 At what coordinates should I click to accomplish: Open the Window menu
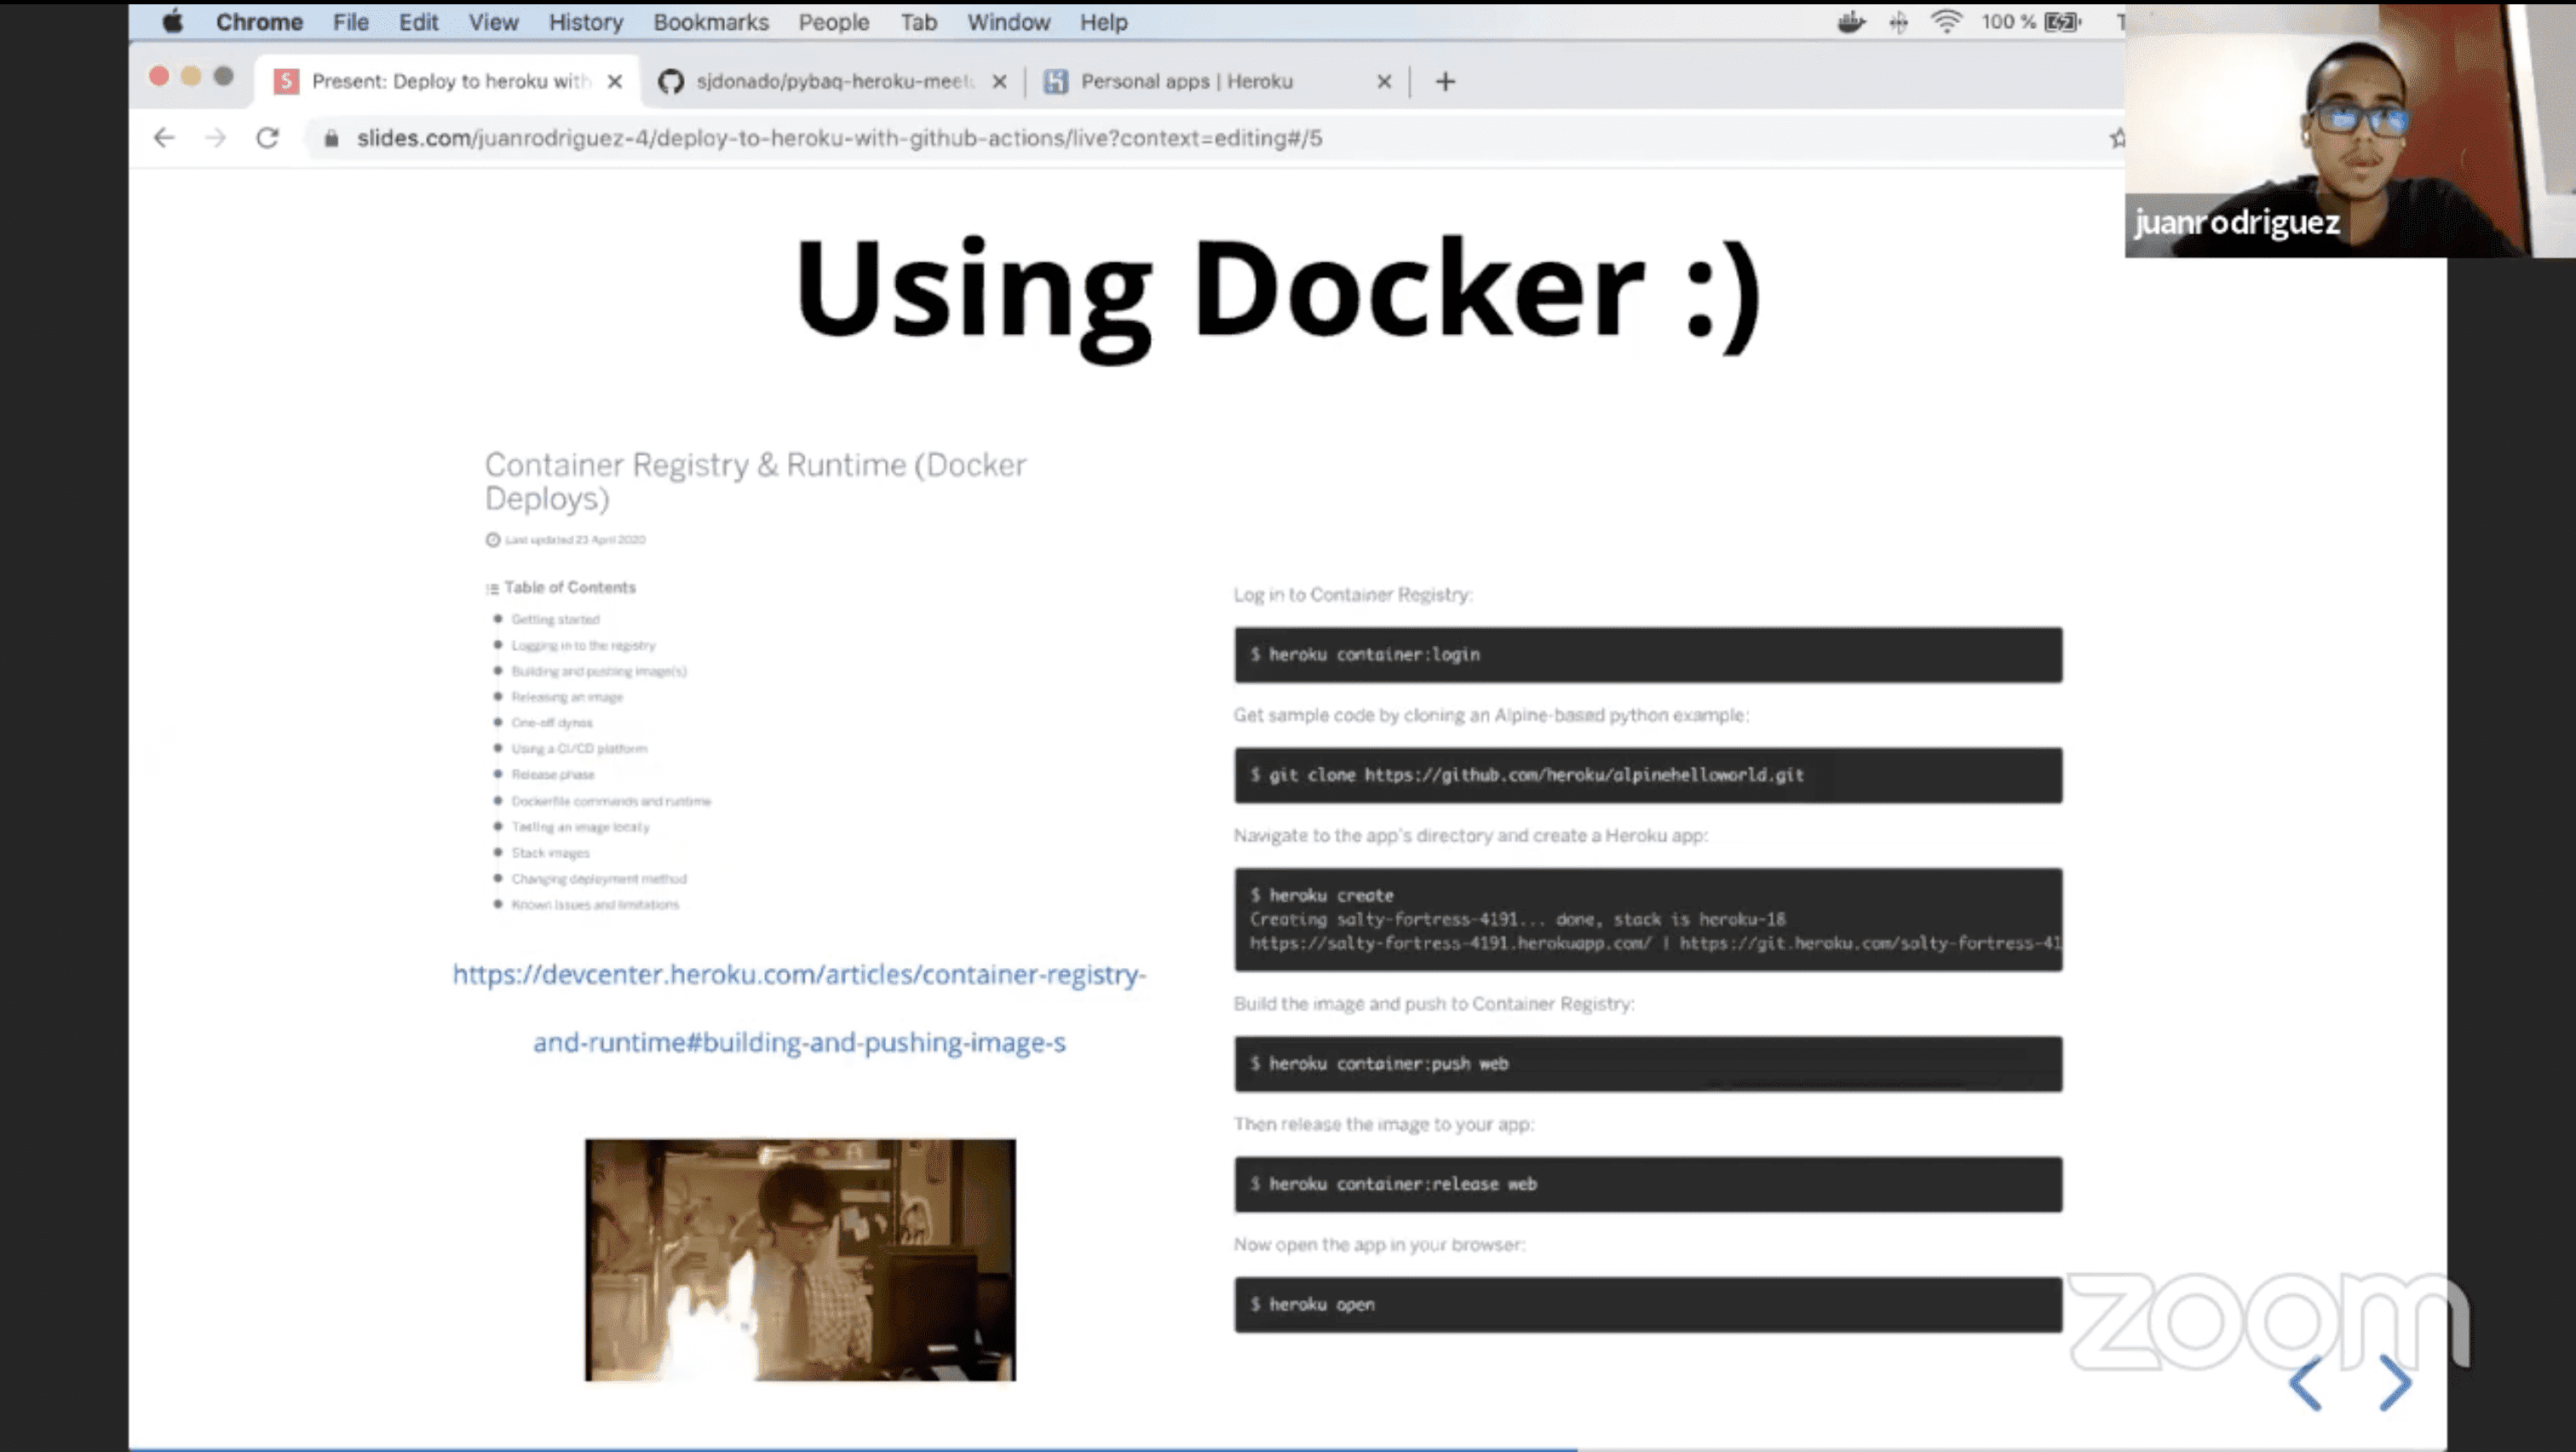[1008, 22]
